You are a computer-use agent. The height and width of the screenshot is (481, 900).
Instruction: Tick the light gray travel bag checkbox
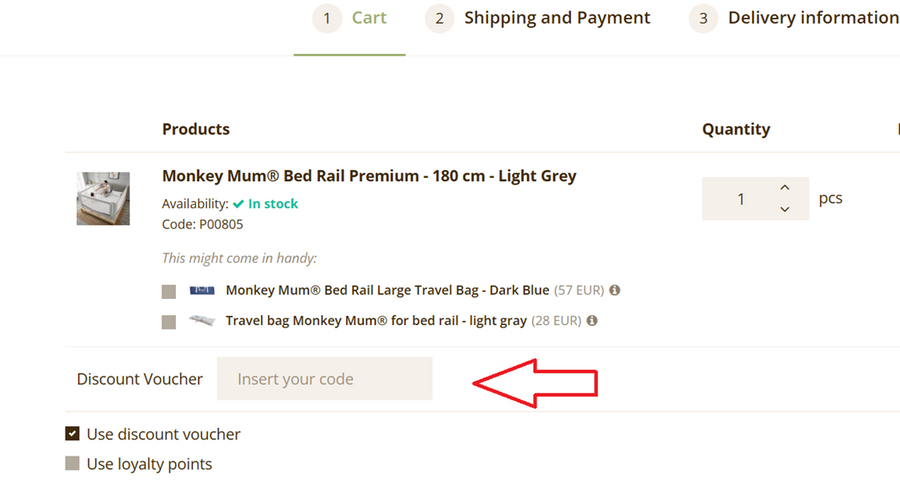pos(169,322)
